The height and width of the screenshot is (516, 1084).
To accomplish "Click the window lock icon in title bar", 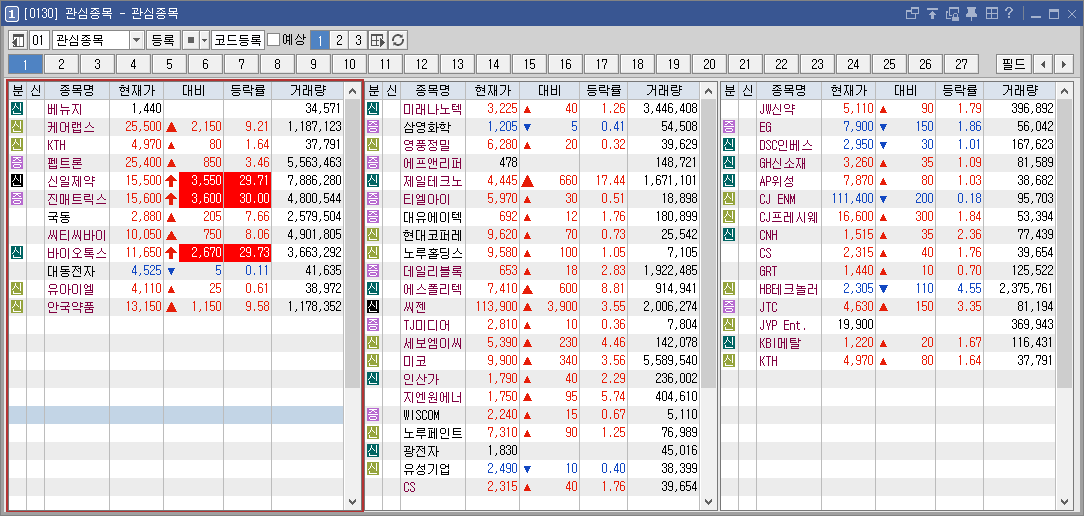I will (953, 13).
